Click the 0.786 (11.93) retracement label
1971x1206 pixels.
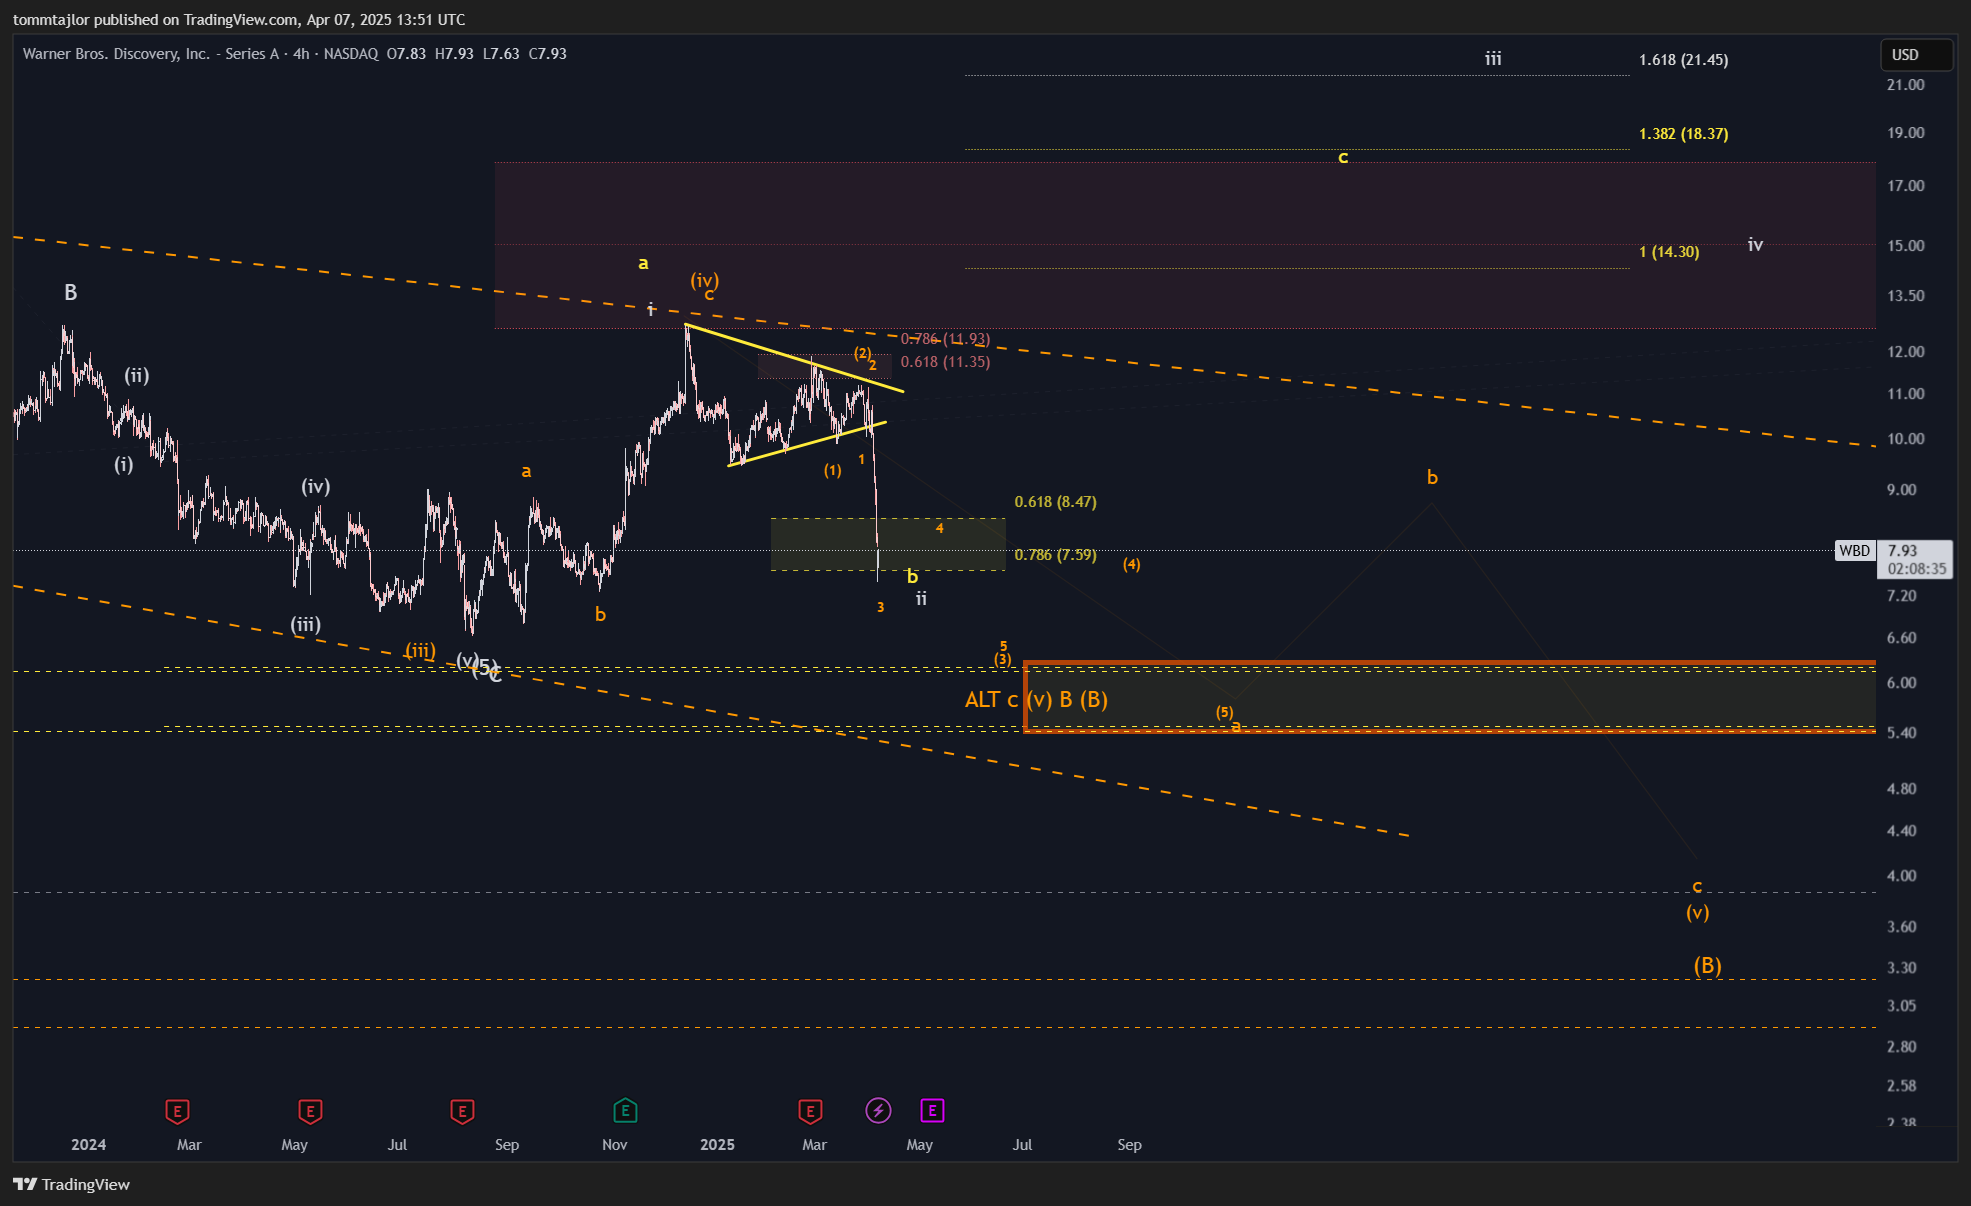945,339
